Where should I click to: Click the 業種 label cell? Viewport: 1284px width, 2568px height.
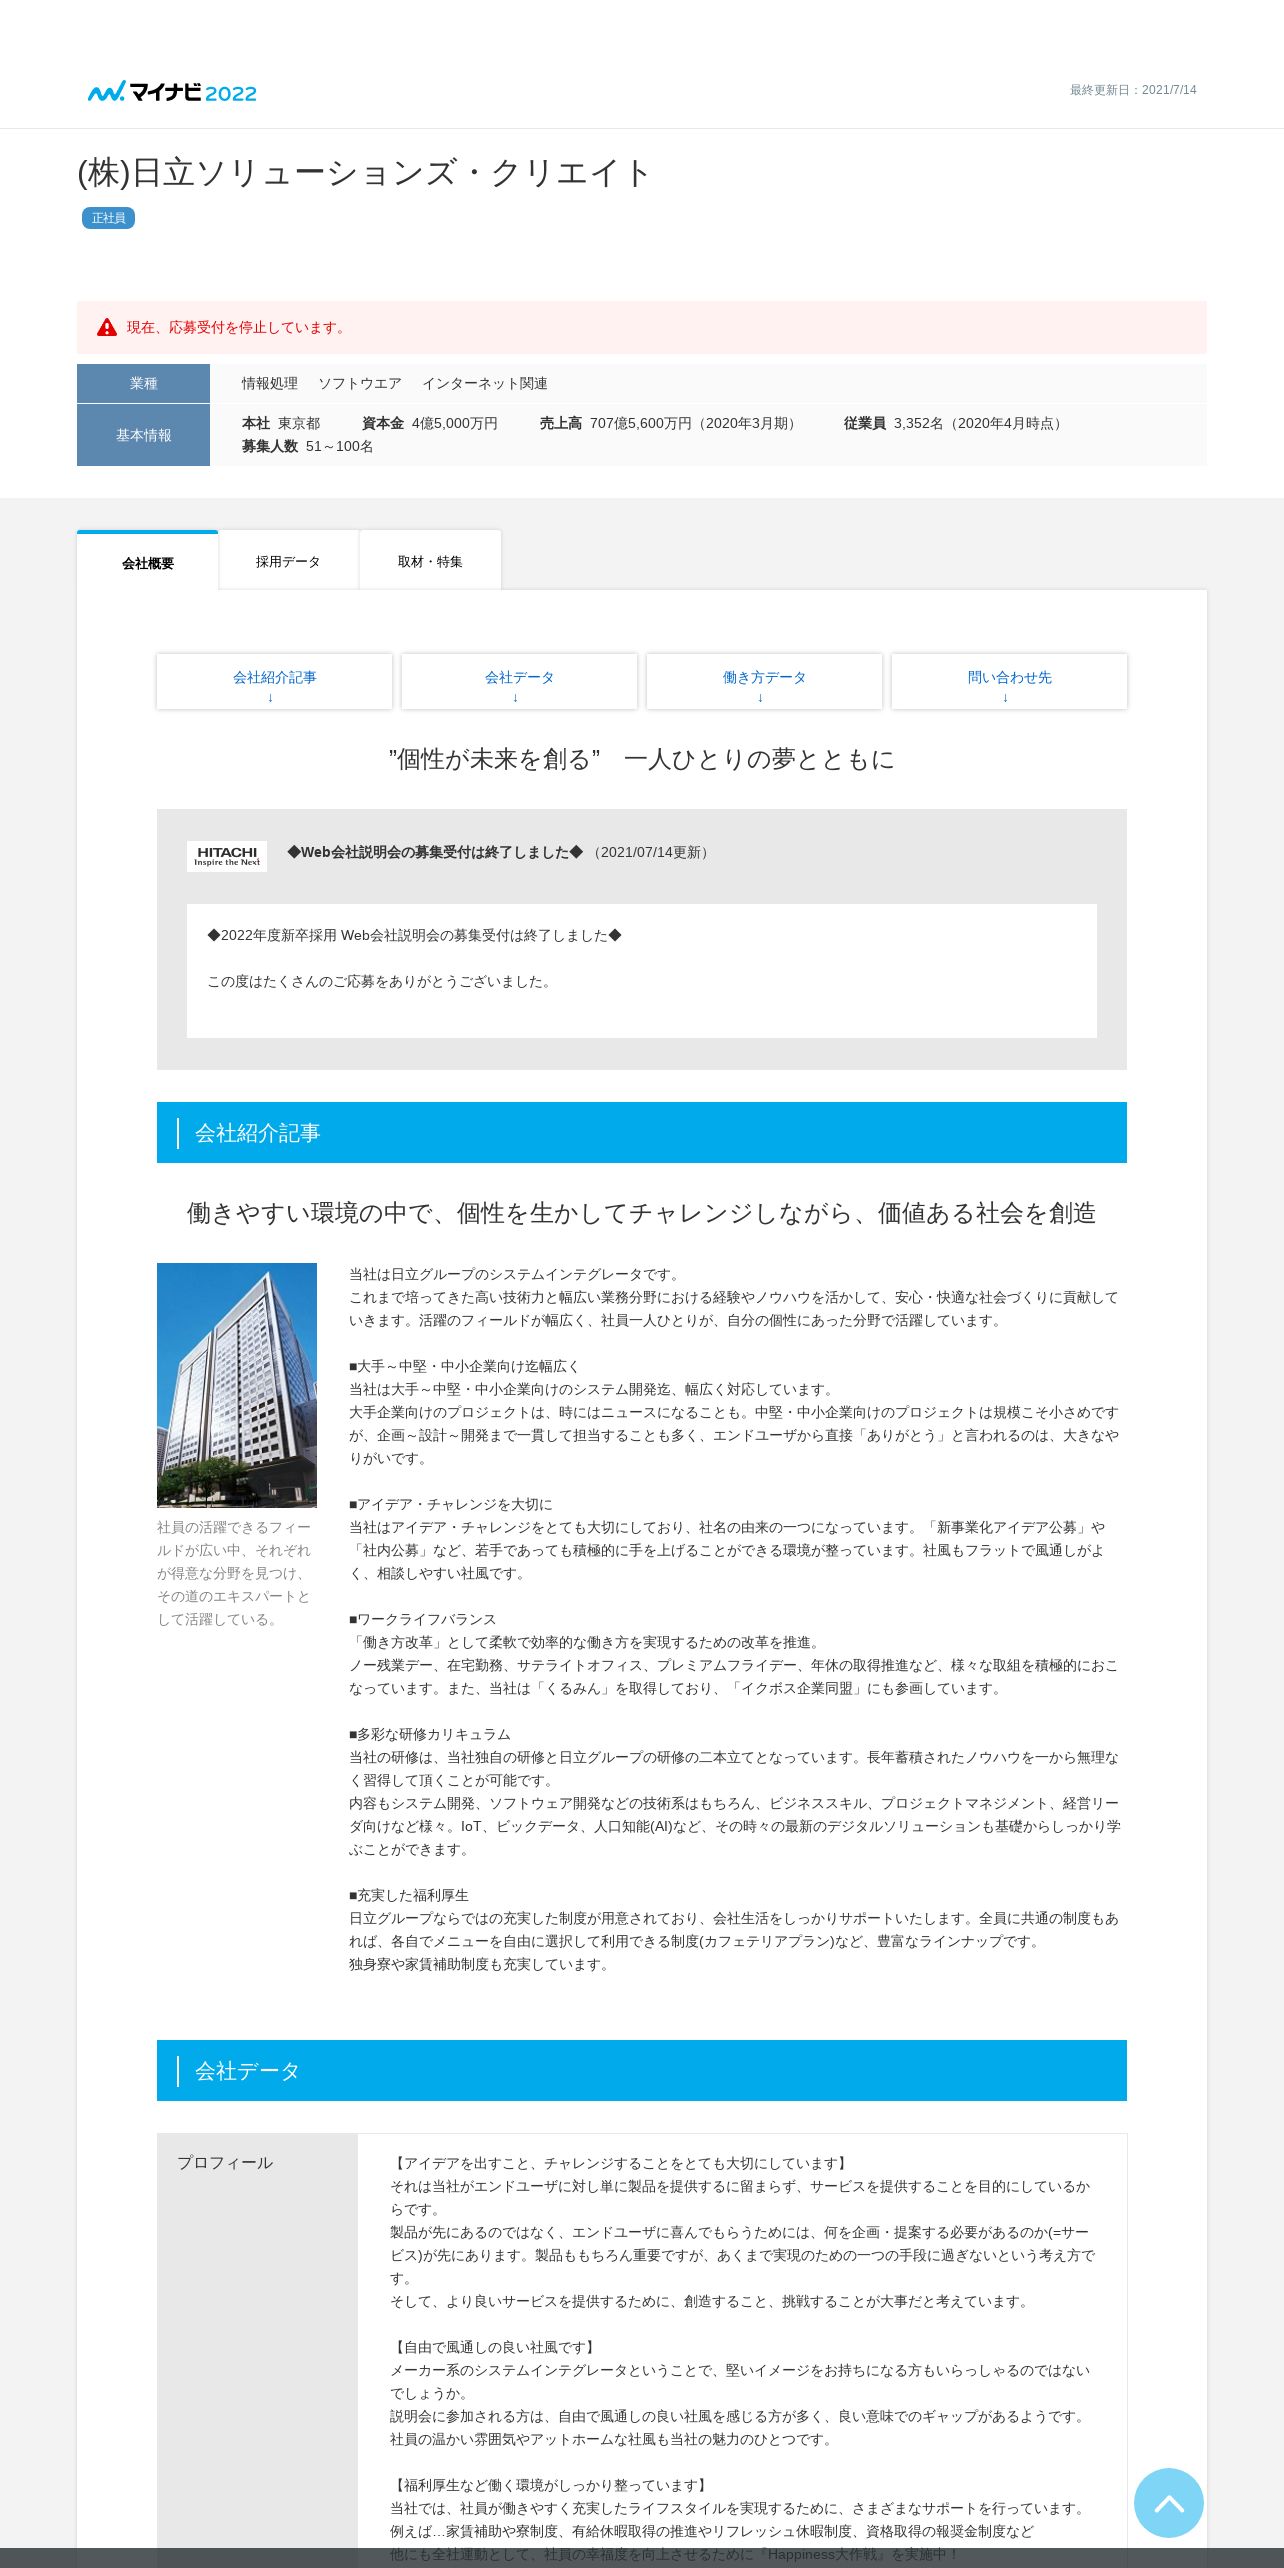coord(143,383)
